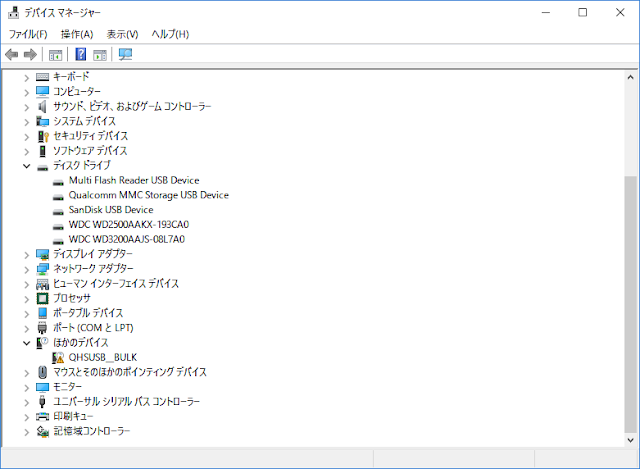Image resolution: width=640 pixels, height=469 pixels.
Task: Maximize the デバイス マネージャー window
Action: tap(583, 12)
